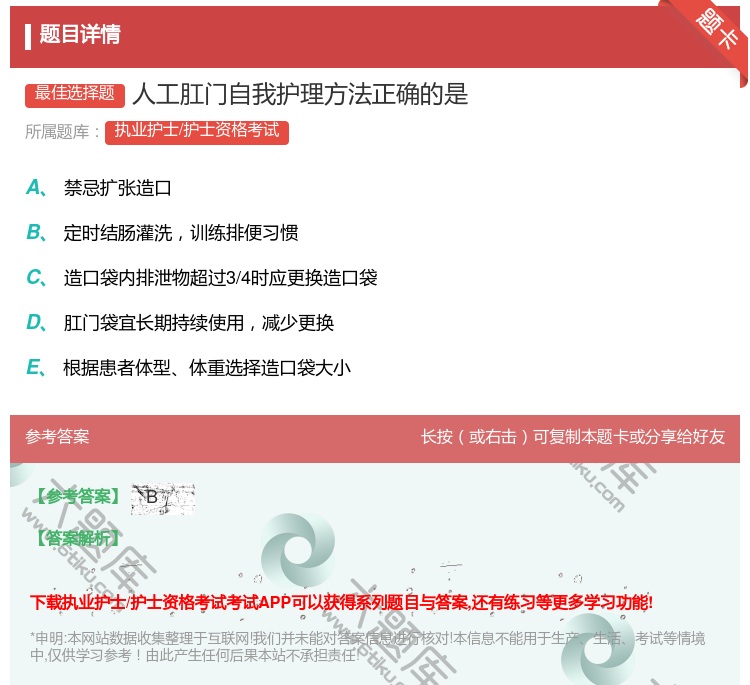Click the 所属题库 label
Viewport: 750px width, 685px height.
coord(62,132)
